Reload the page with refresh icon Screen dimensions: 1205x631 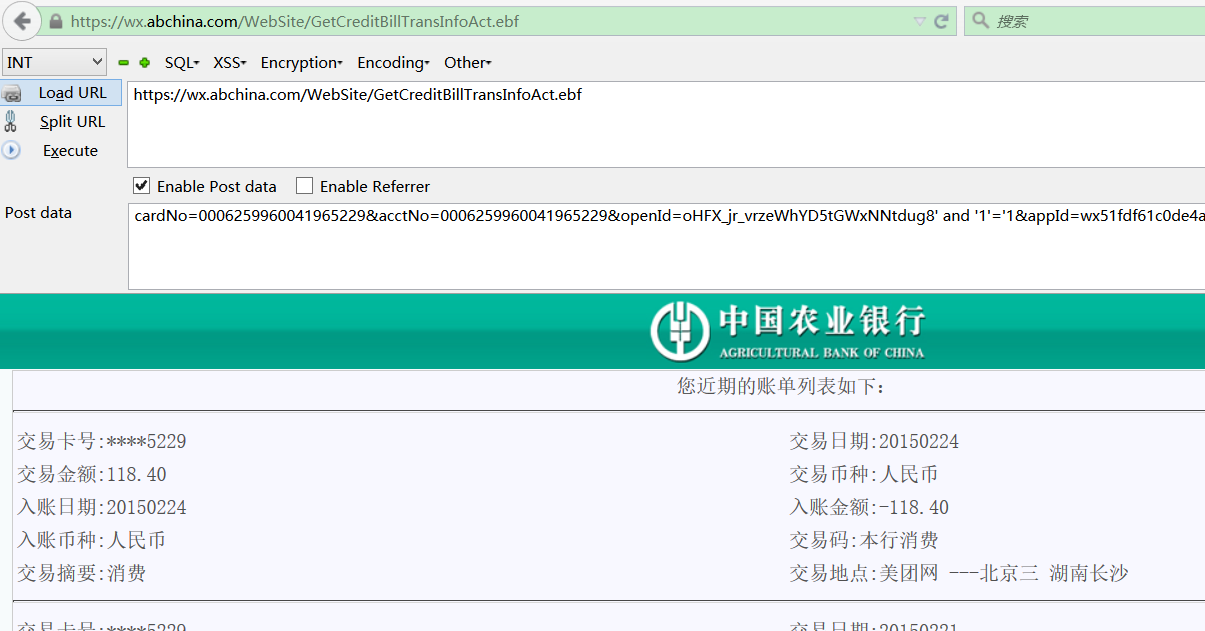(x=941, y=21)
